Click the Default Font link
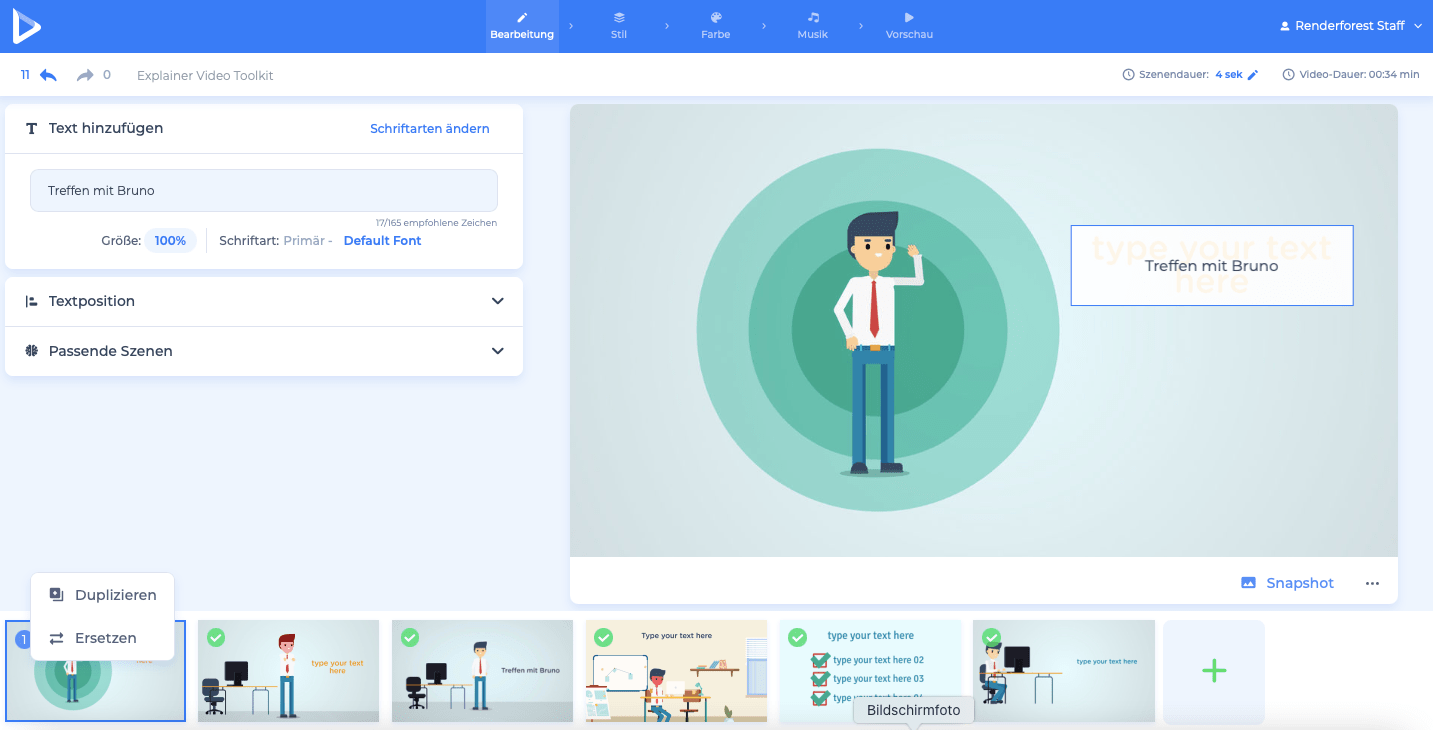 tap(382, 241)
